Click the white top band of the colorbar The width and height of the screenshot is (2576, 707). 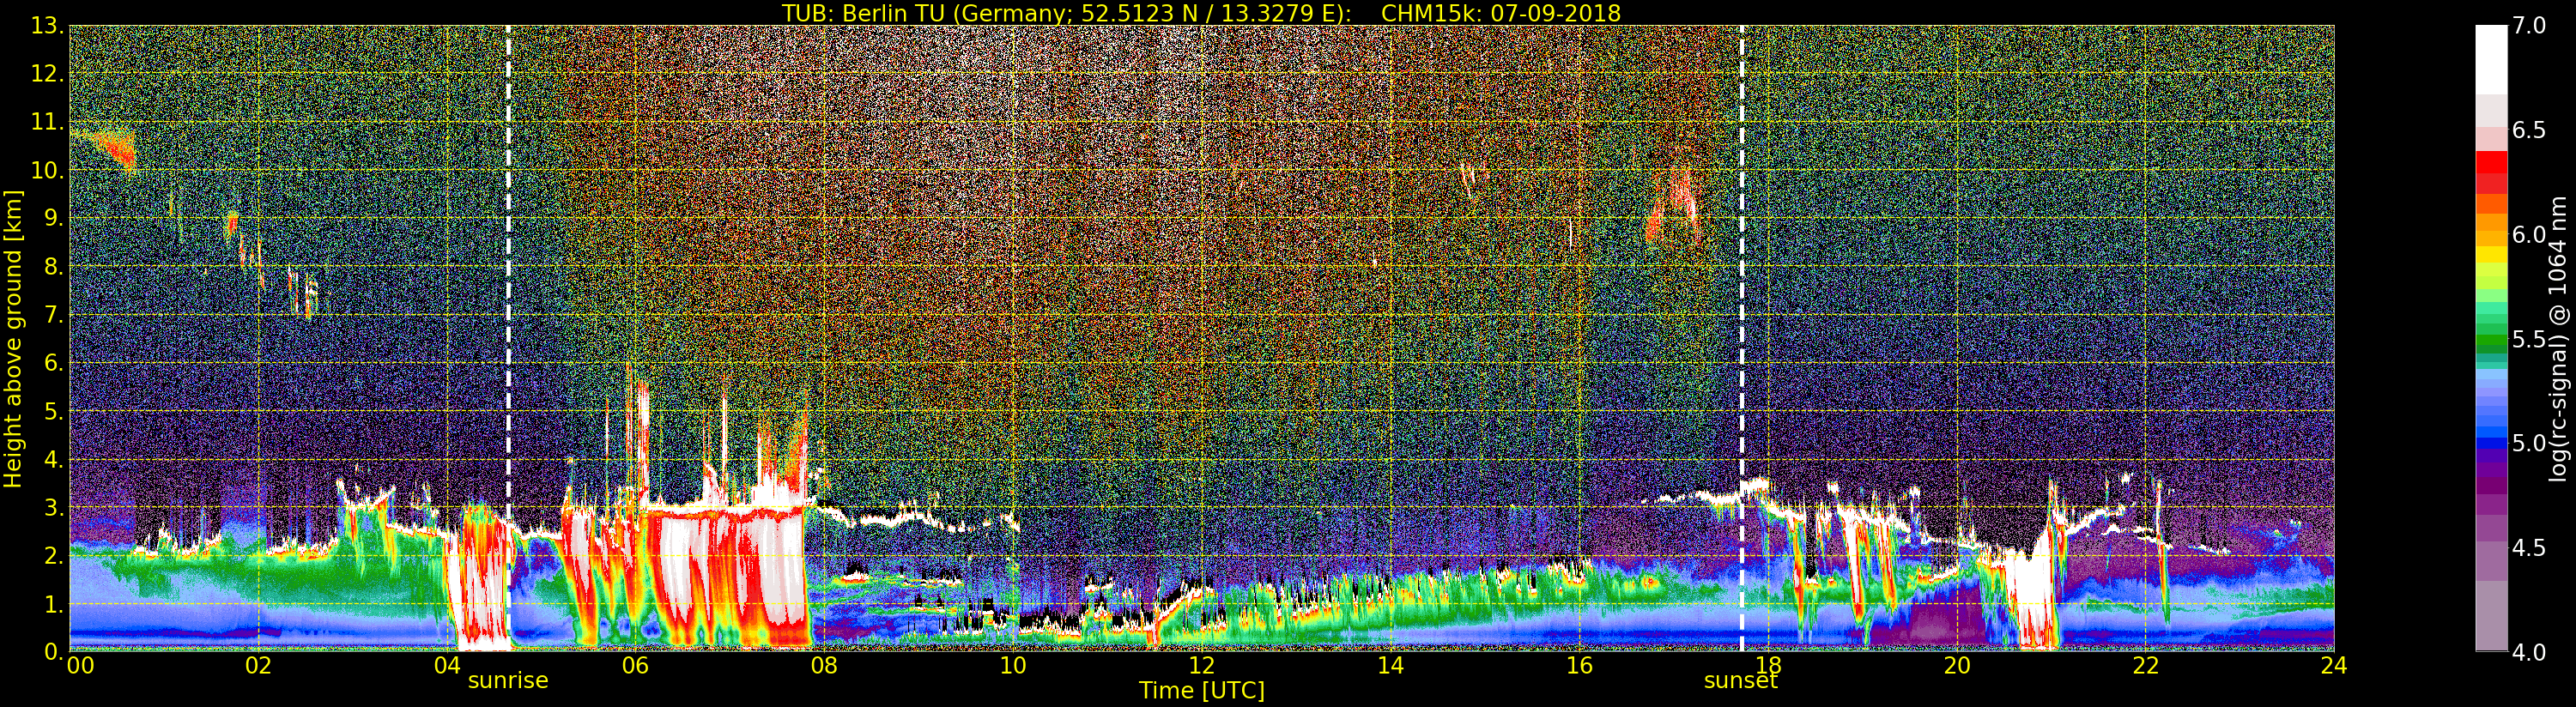click(x=2491, y=60)
